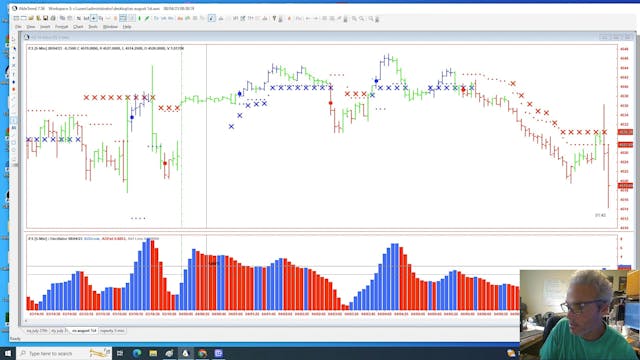The width and height of the screenshot is (640, 360).
Task: Toggle the highlighted window layout toolbar button
Action: (x=123, y=18)
